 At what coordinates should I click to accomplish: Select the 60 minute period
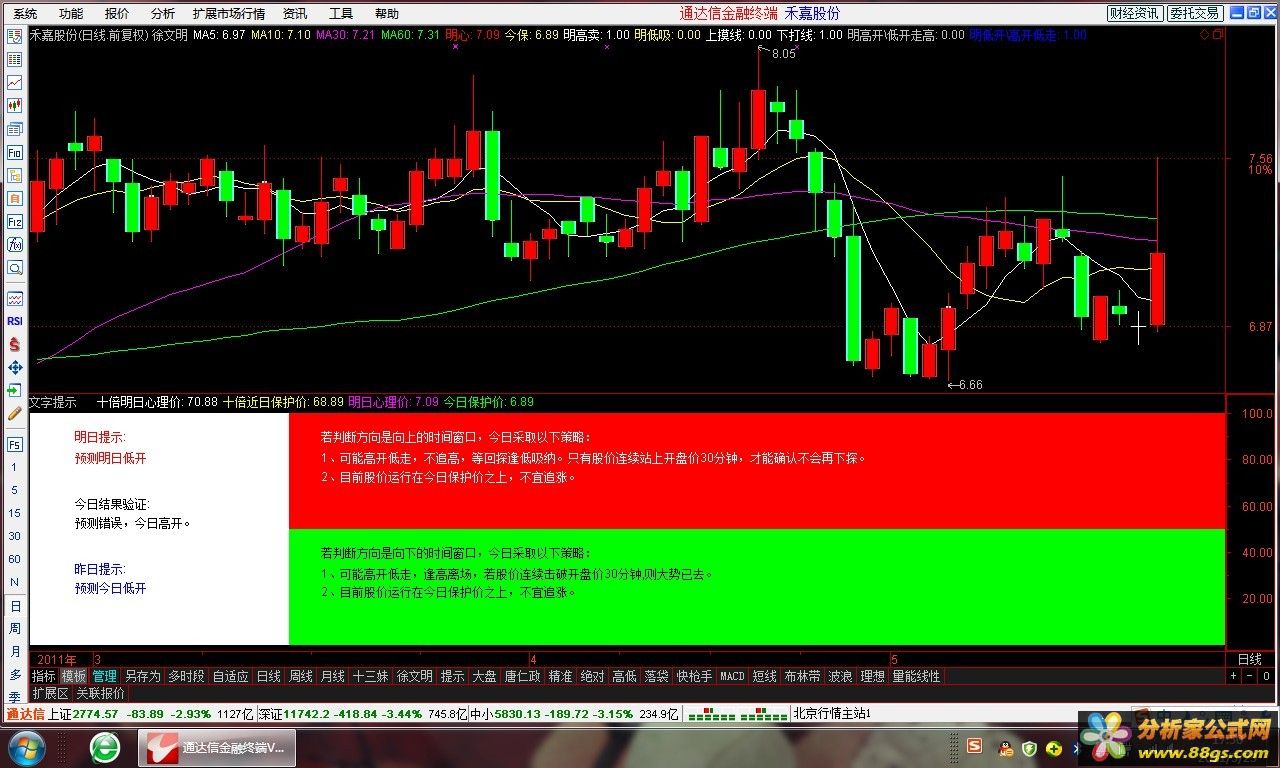15,559
